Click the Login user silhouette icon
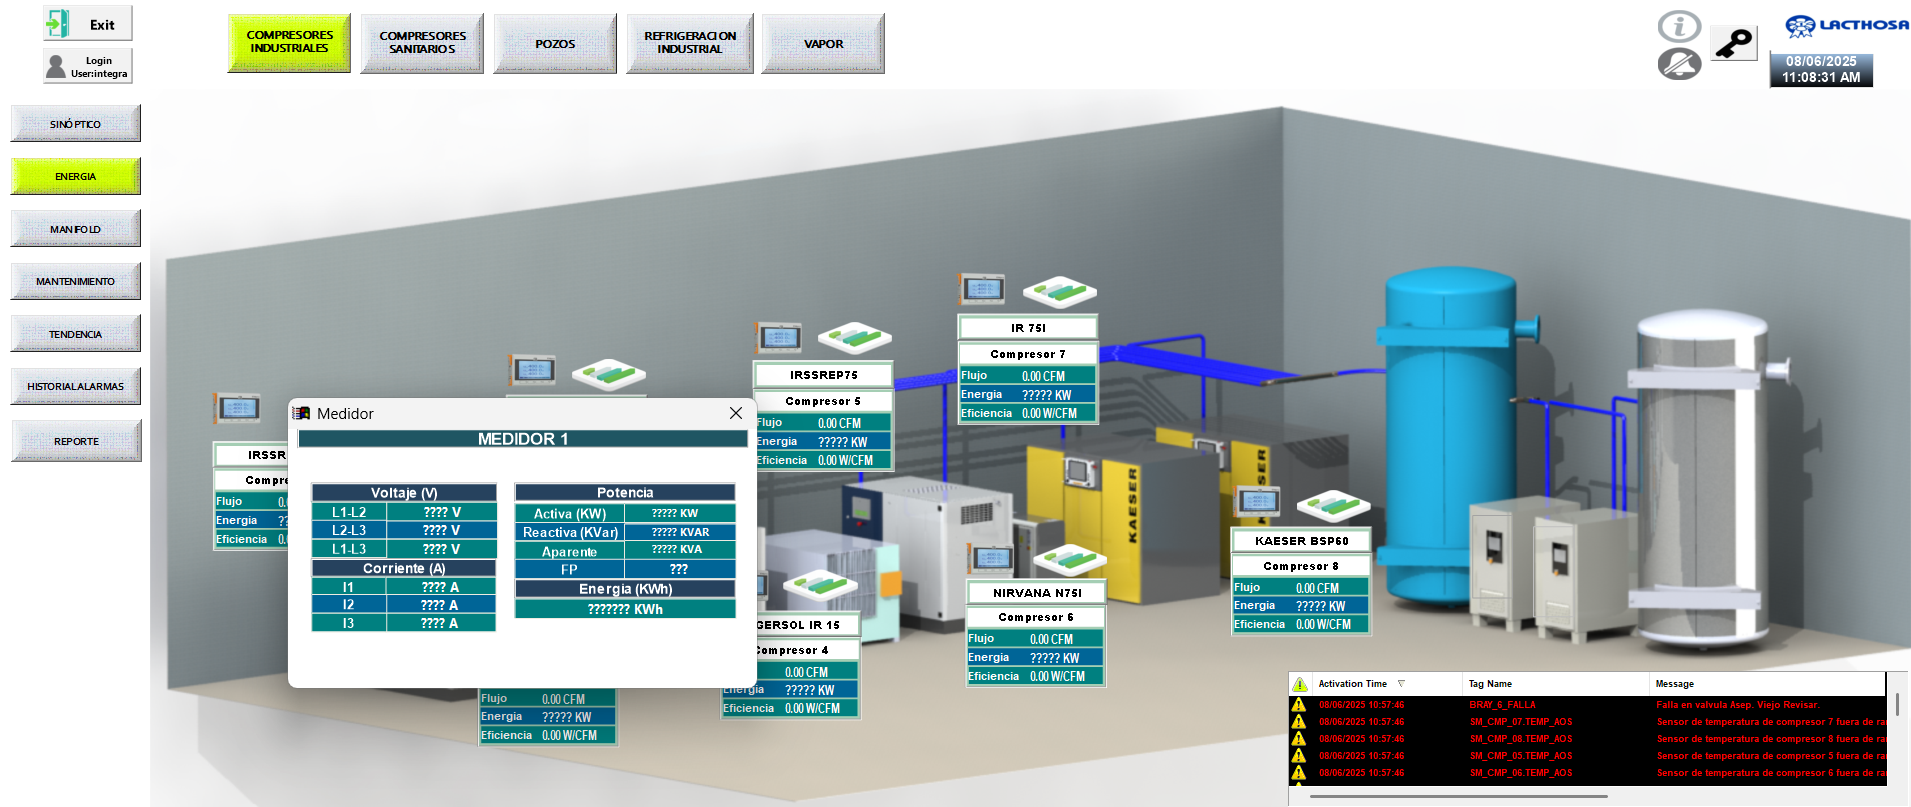The image size is (1911, 807). [56, 67]
